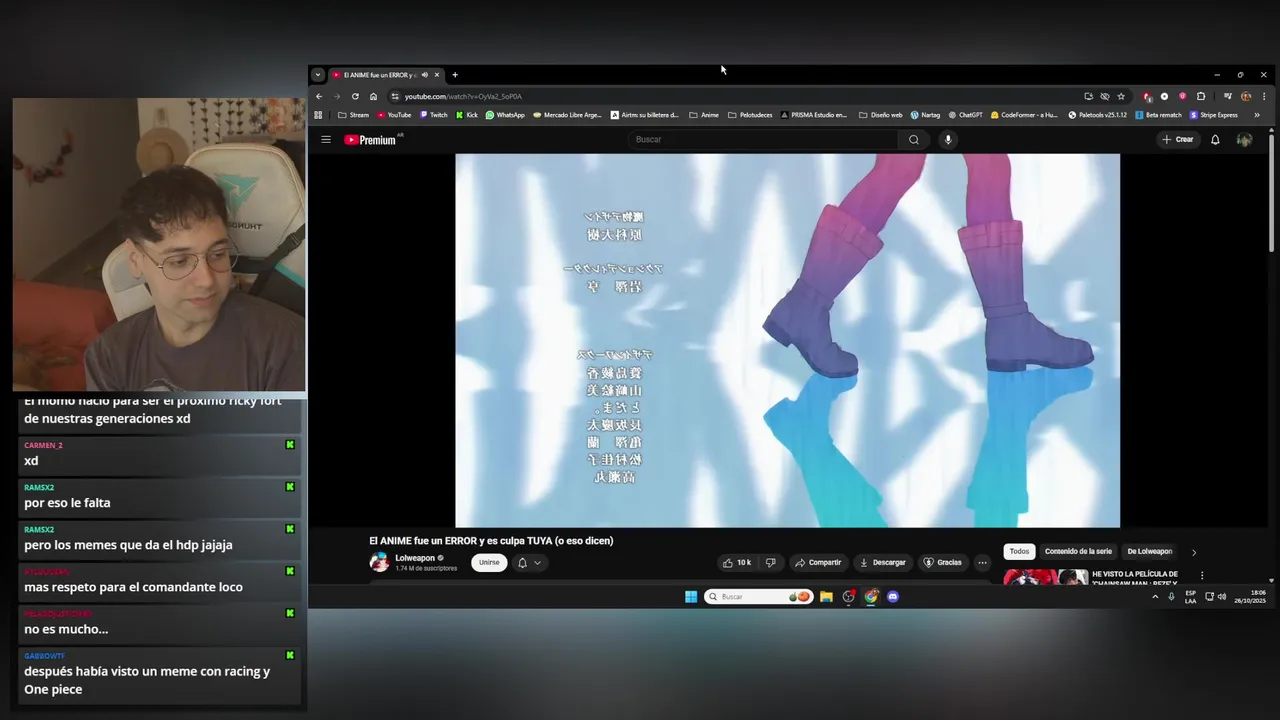Start voice search with the microphone icon
This screenshot has width=1280, height=720.
point(948,139)
